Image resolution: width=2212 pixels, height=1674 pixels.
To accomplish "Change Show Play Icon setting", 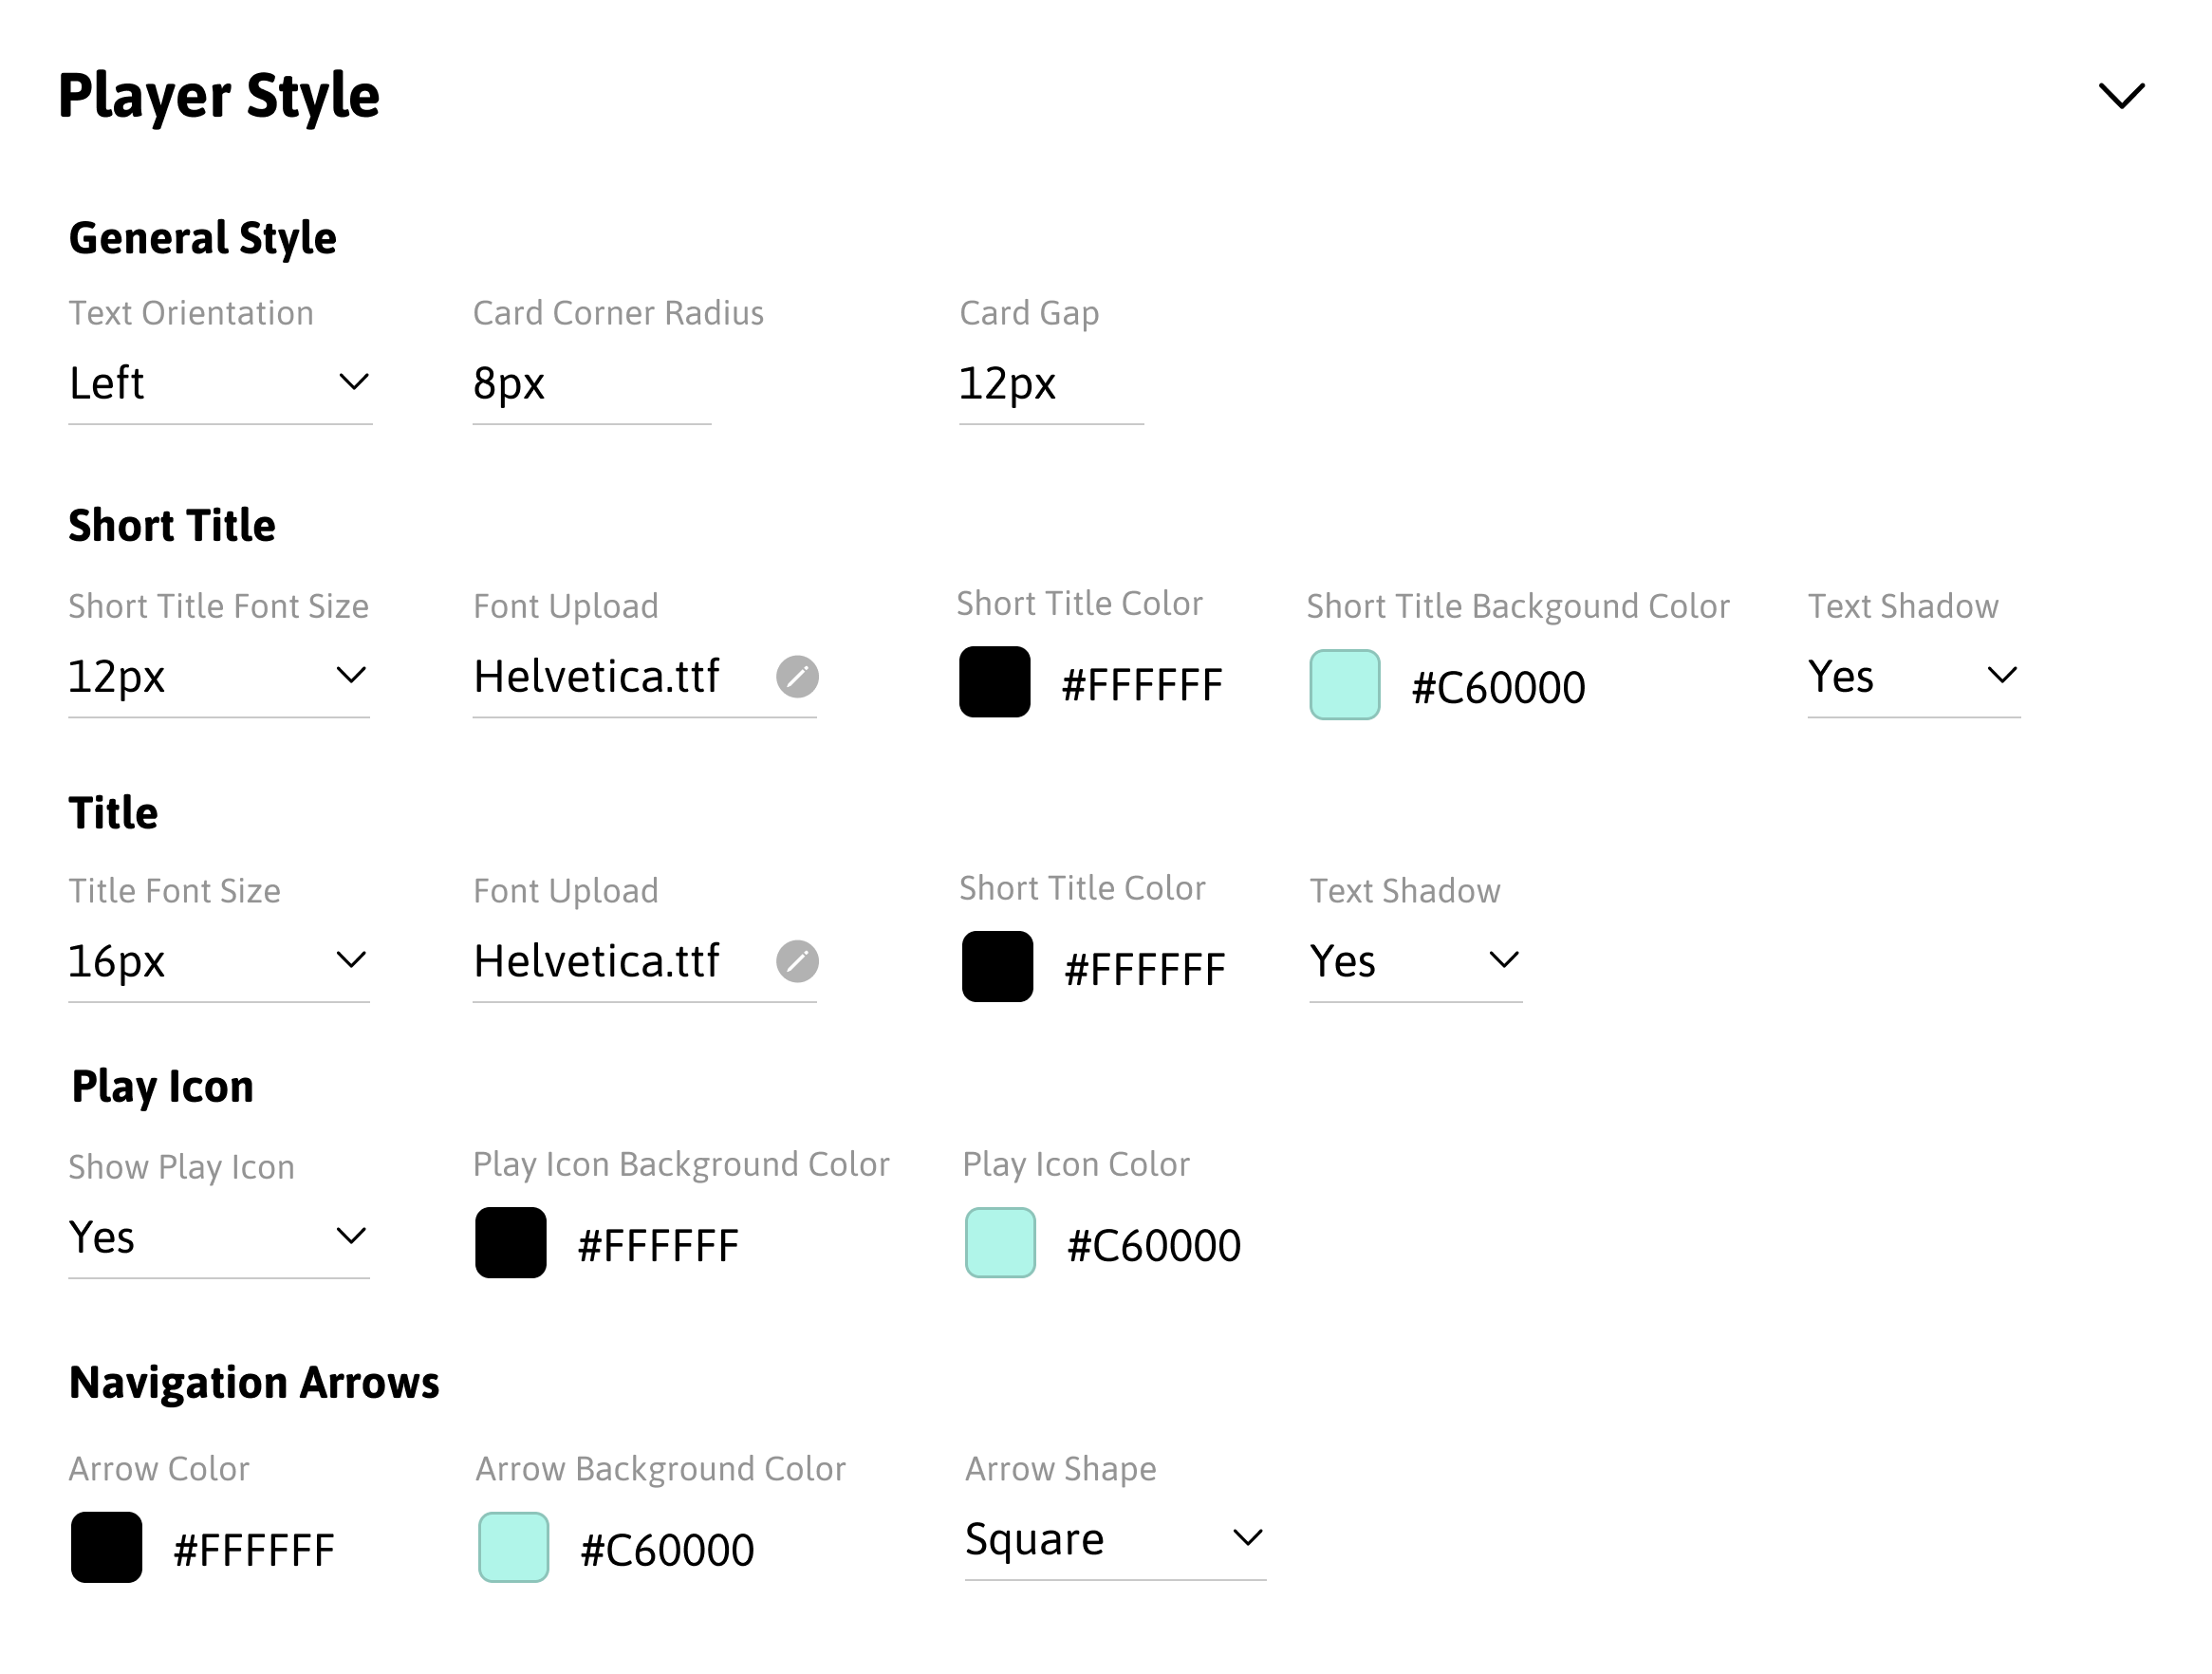I will pyautogui.click(x=219, y=1238).
